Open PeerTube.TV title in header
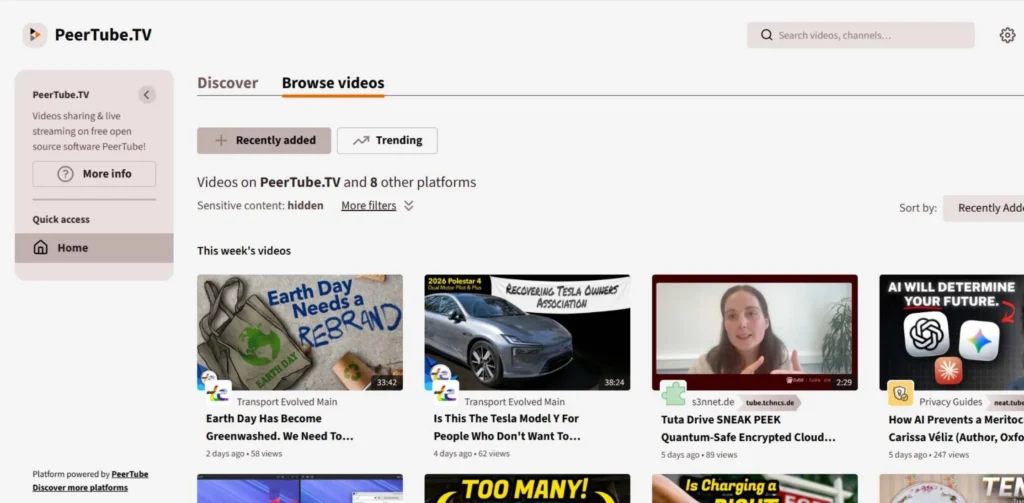Image resolution: width=1024 pixels, height=503 pixels. 103,35
